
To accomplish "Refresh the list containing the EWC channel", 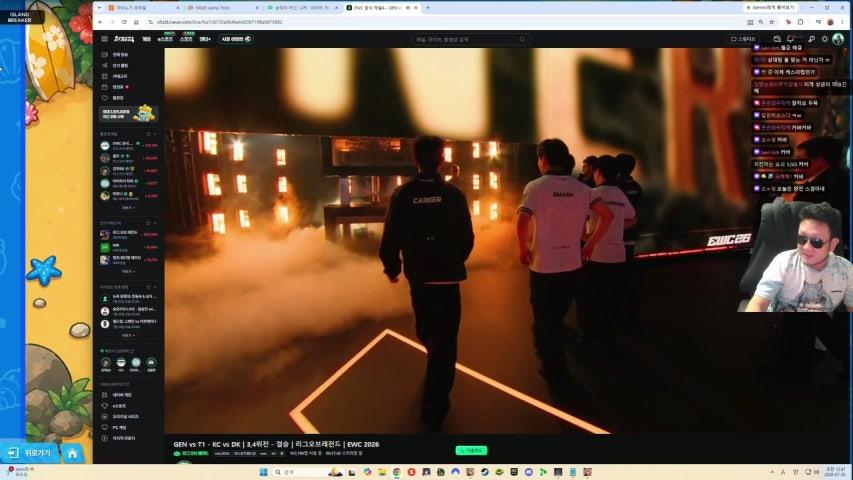I will (x=148, y=134).
